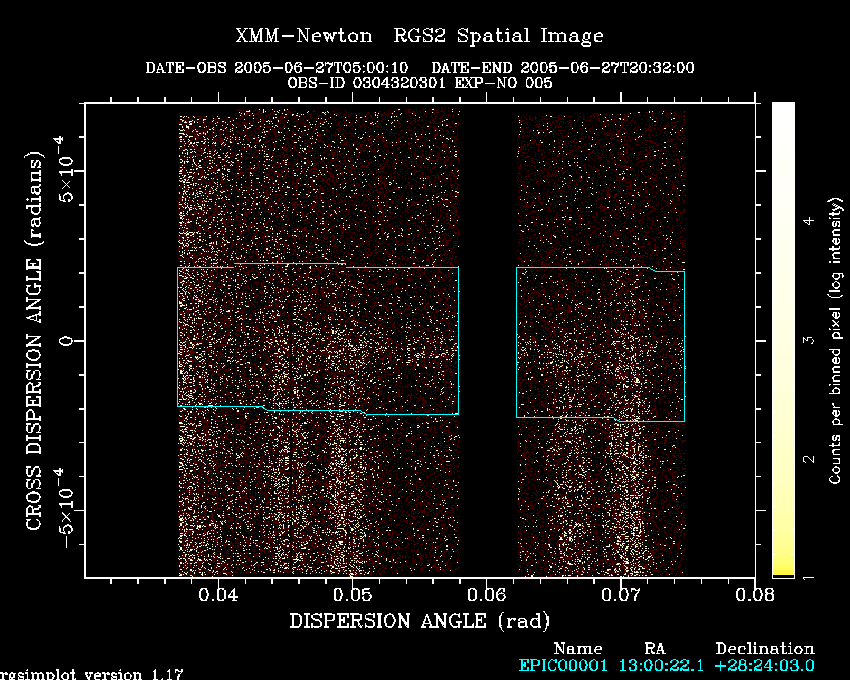
Task: Select the DATE-OBS 2005-06-27T05:00:10 text
Action: point(276,68)
